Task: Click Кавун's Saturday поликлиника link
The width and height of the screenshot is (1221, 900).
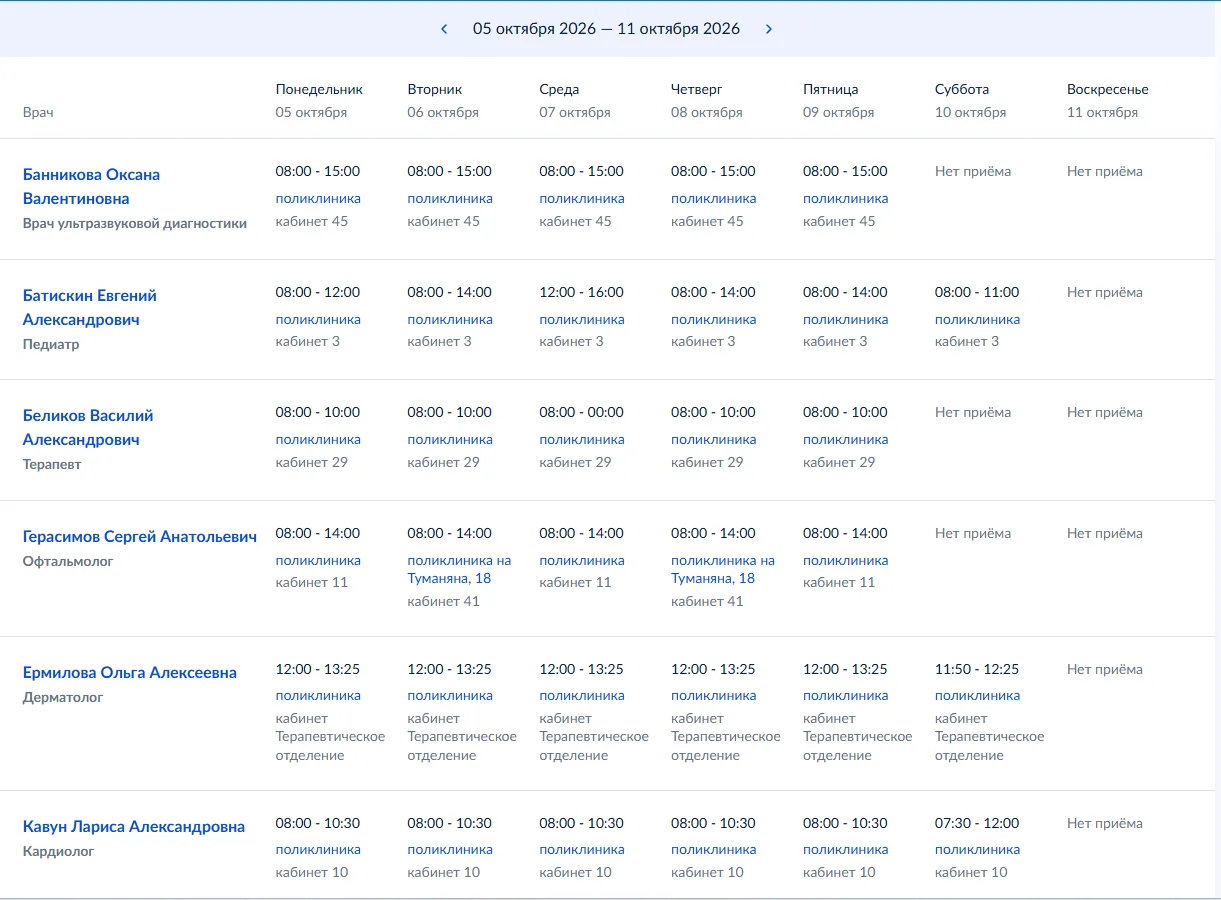Action: tap(977, 849)
